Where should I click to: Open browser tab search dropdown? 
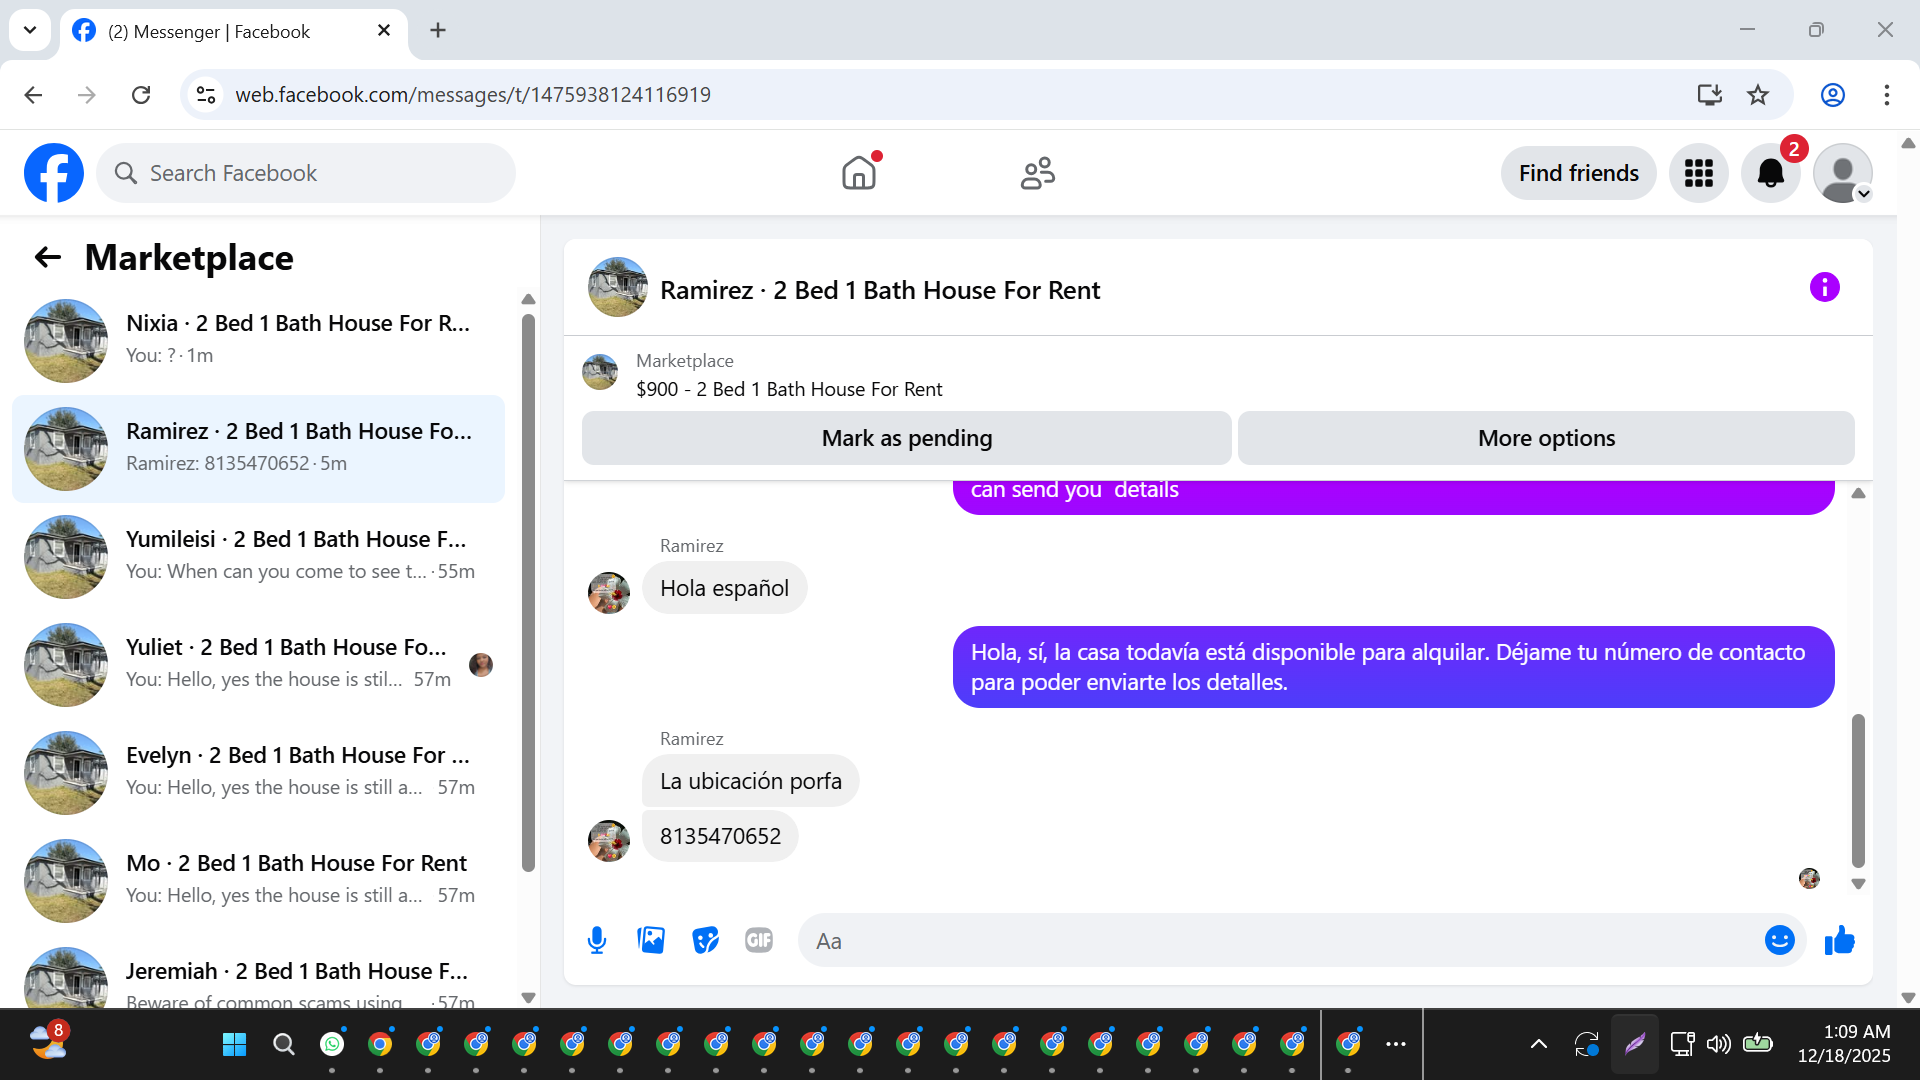tap(30, 30)
